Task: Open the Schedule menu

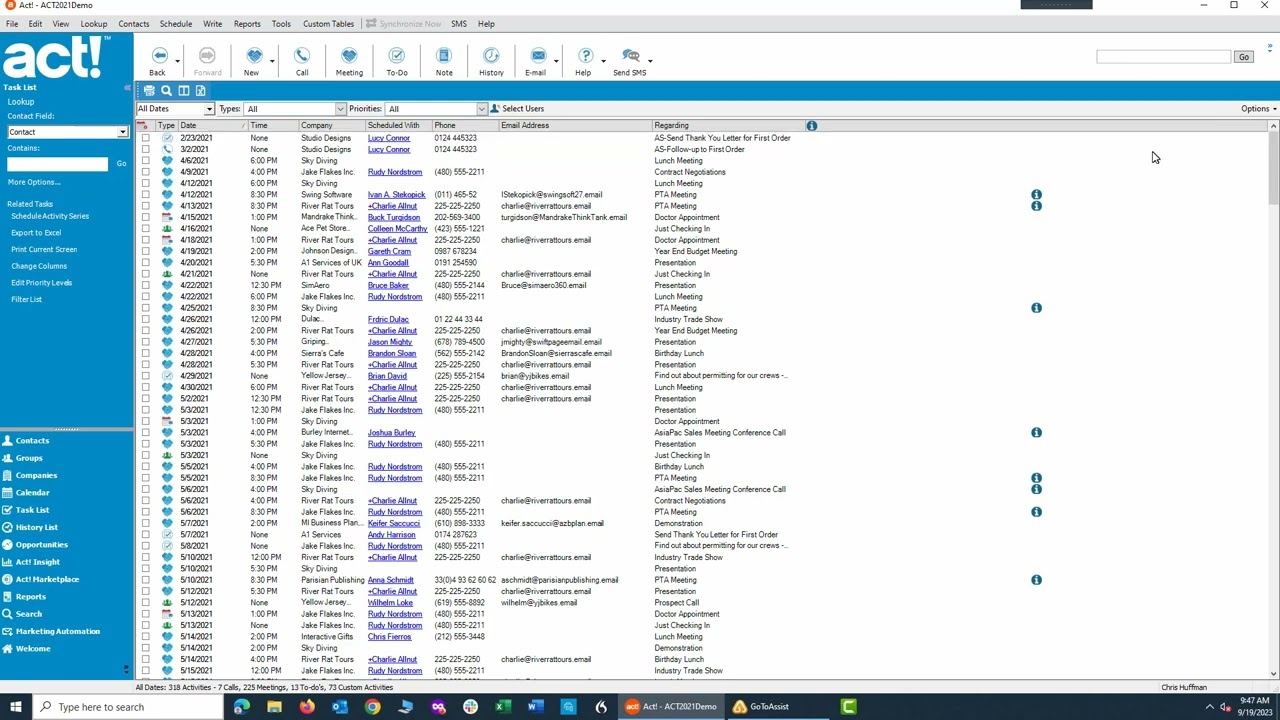Action: (x=175, y=24)
